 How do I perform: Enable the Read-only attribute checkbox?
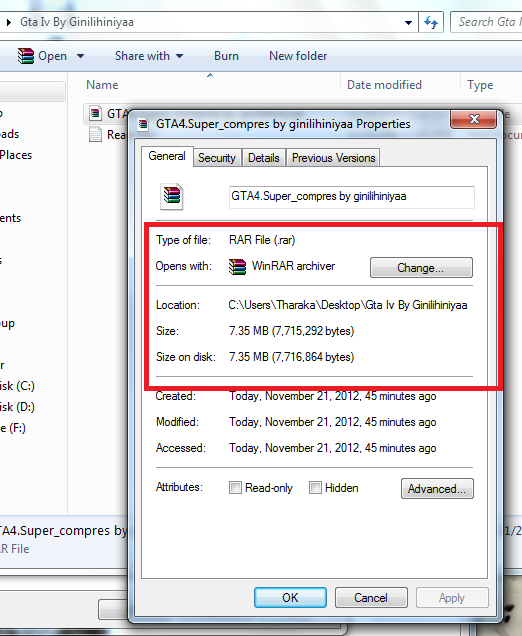tap(235, 487)
